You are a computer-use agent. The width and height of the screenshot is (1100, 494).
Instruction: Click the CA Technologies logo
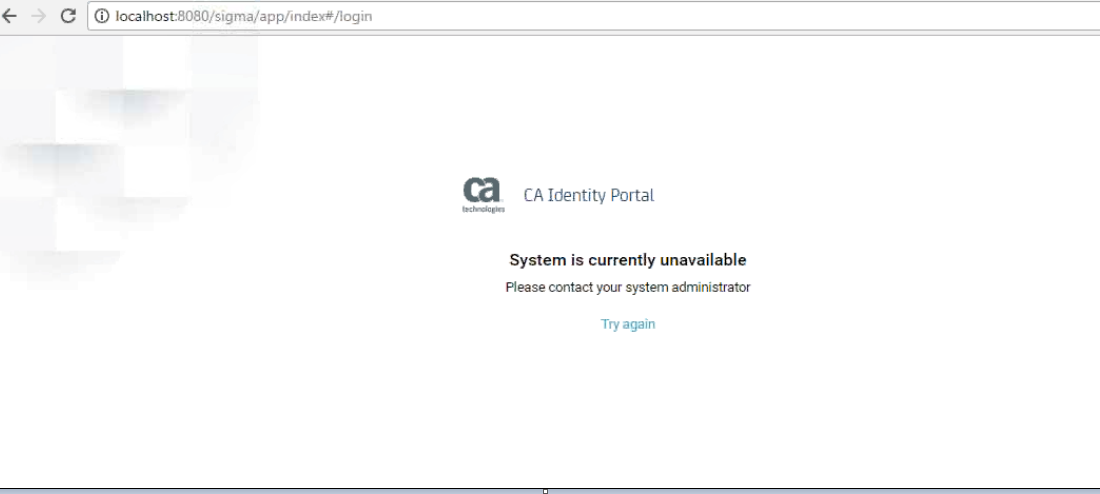[x=483, y=195]
